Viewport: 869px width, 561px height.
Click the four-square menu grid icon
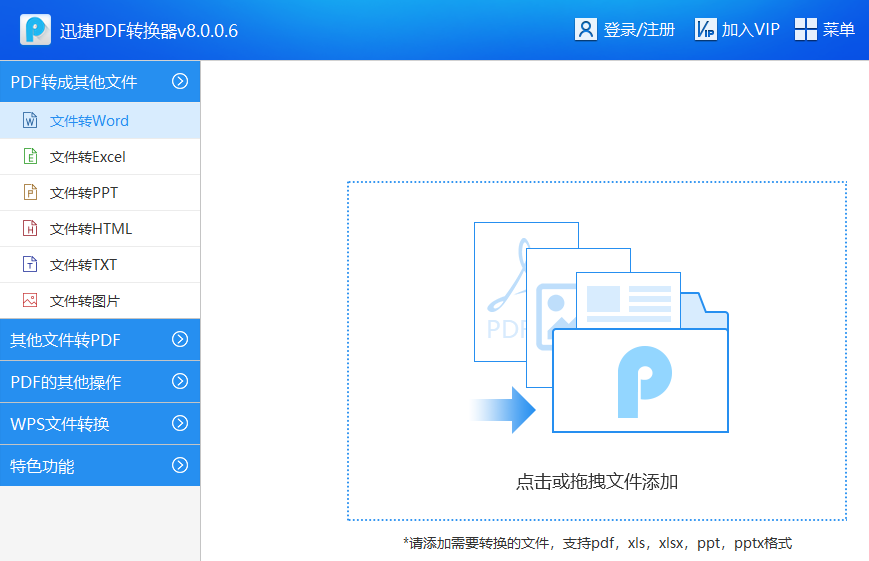(806, 29)
